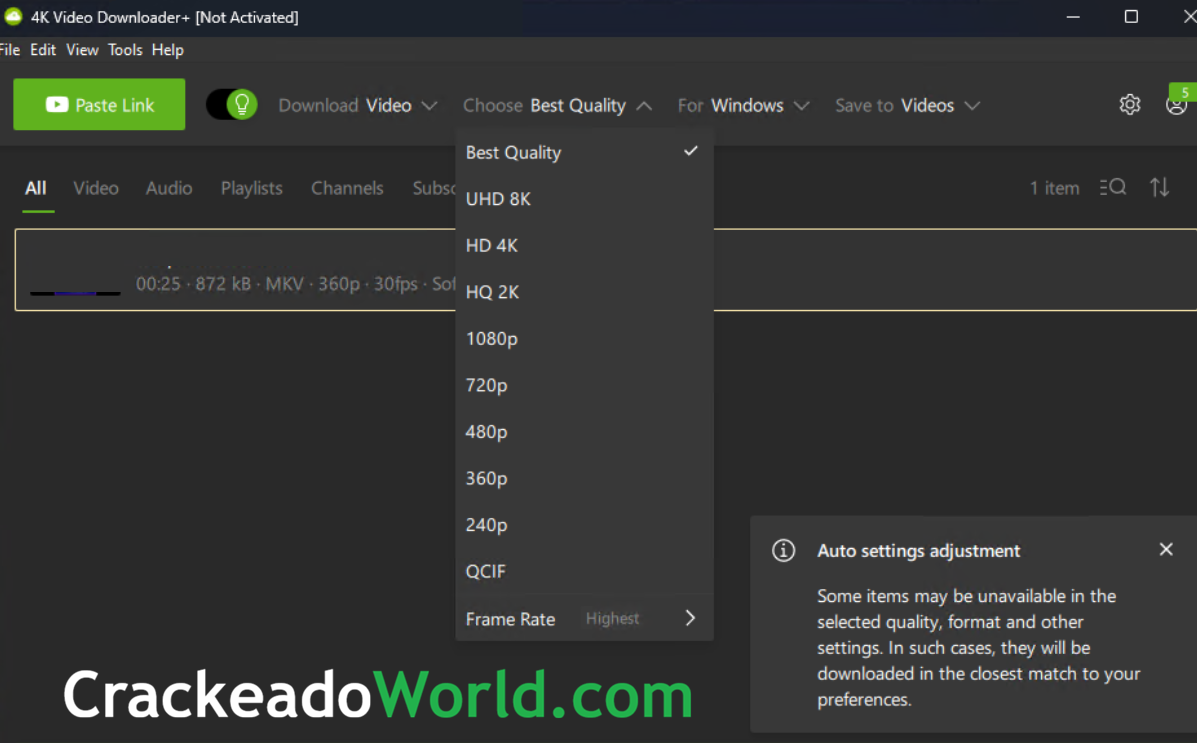This screenshot has height=743, width=1197.
Task: Select 1080p quality
Action: pos(584,339)
